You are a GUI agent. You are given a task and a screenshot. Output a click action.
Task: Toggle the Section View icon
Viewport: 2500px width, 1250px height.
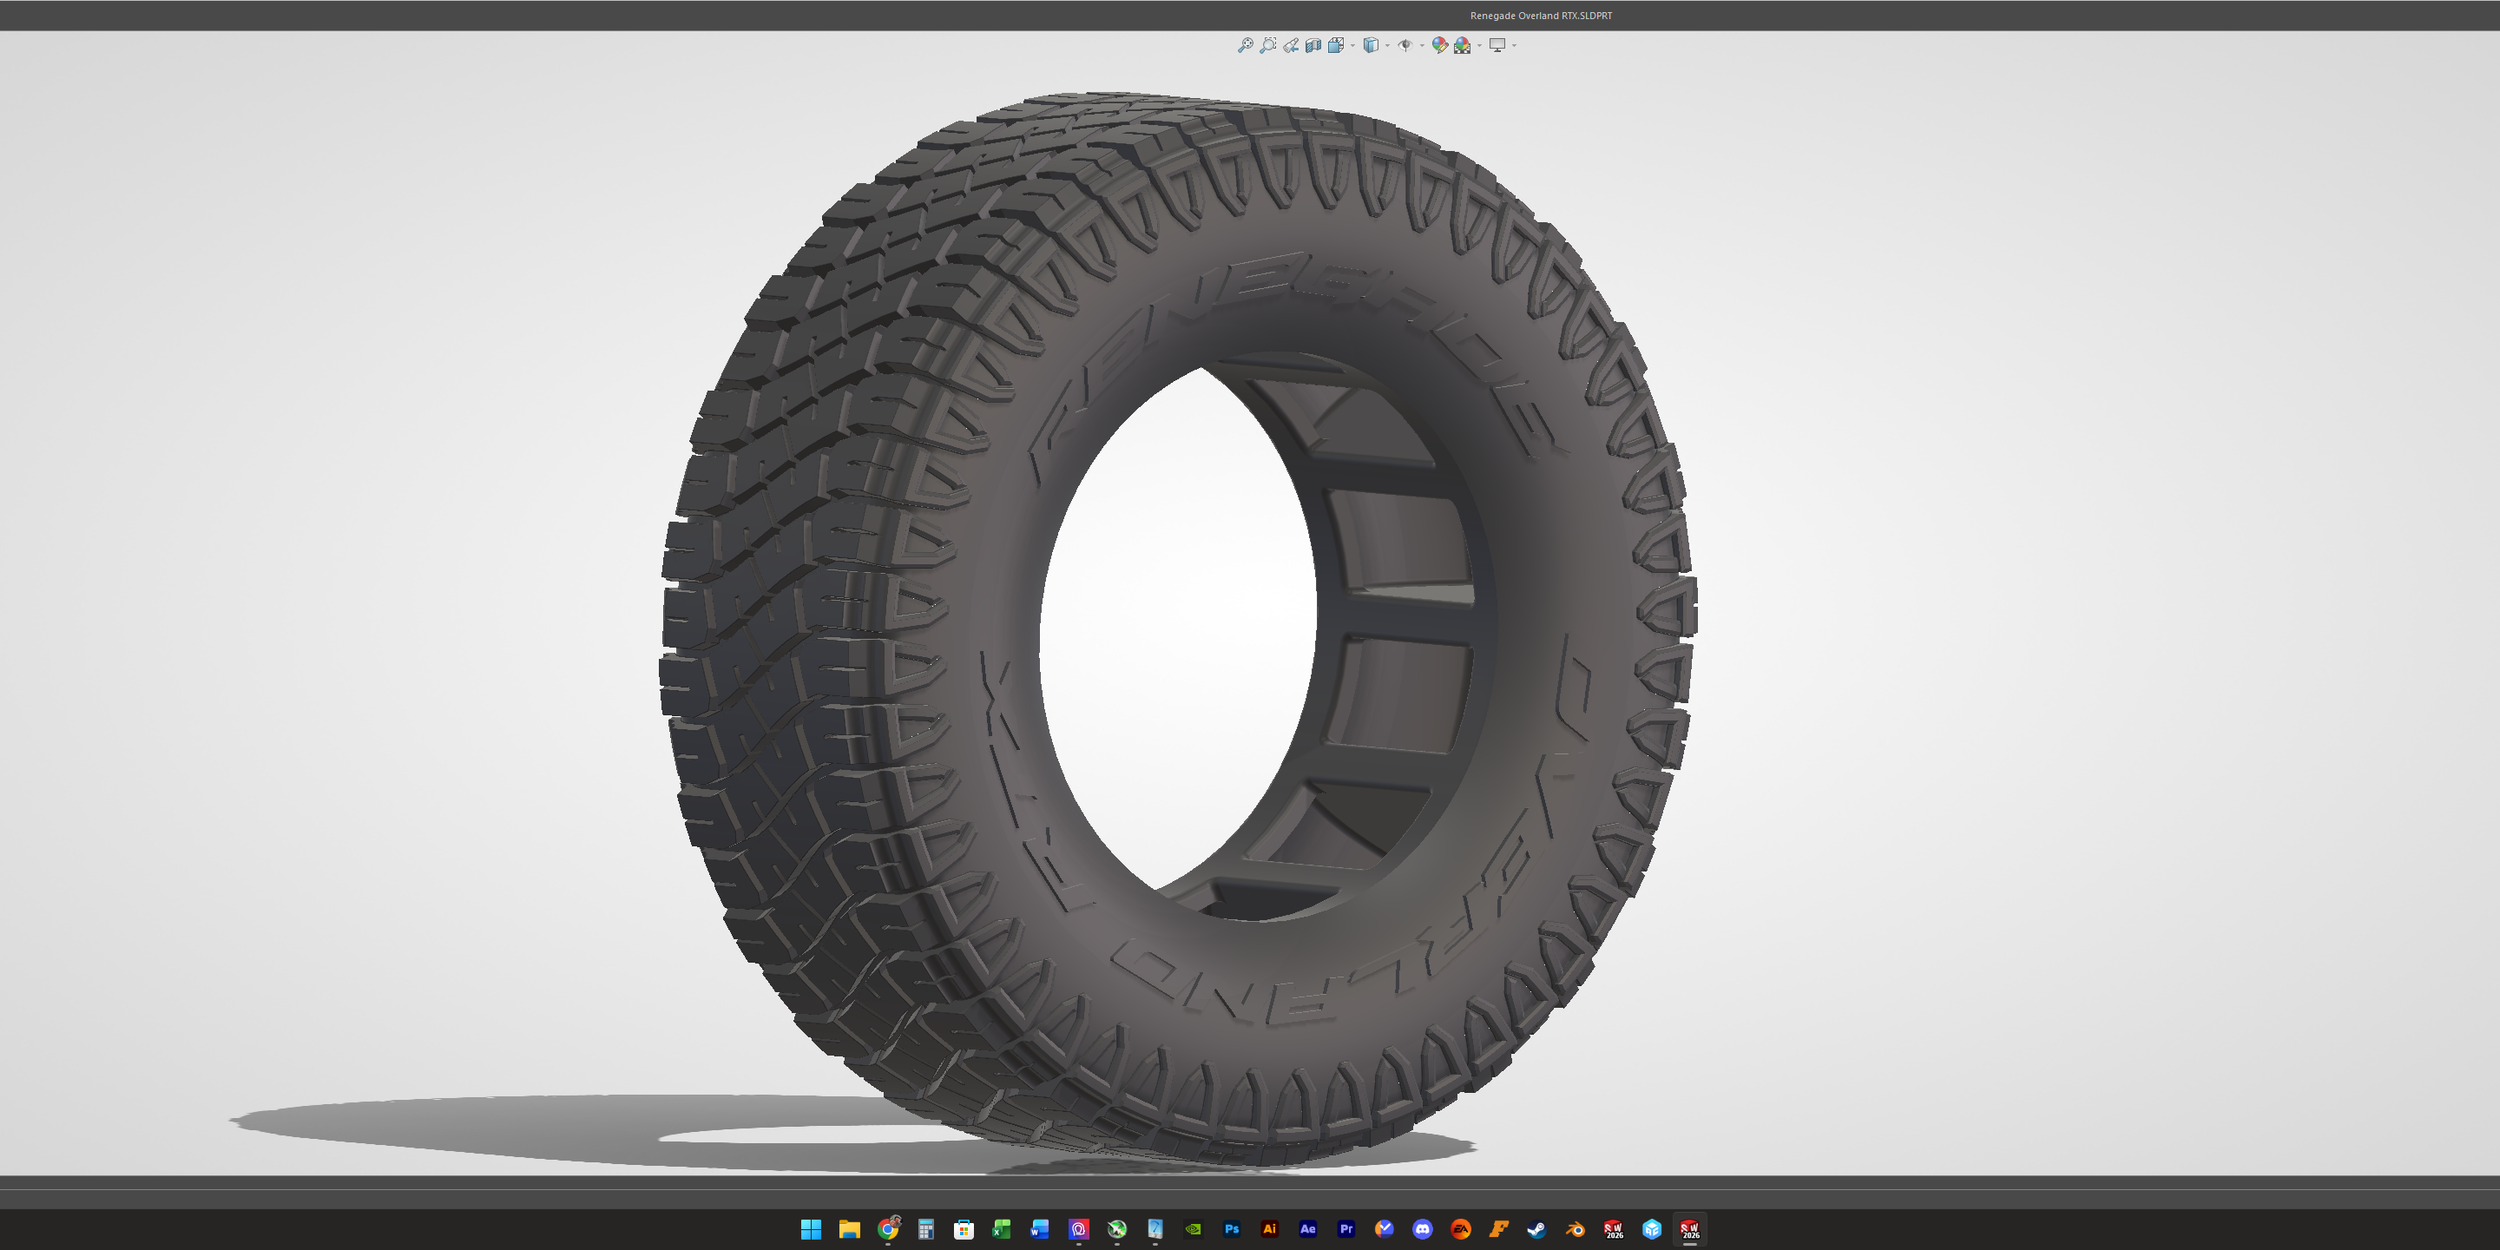[1313, 45]
